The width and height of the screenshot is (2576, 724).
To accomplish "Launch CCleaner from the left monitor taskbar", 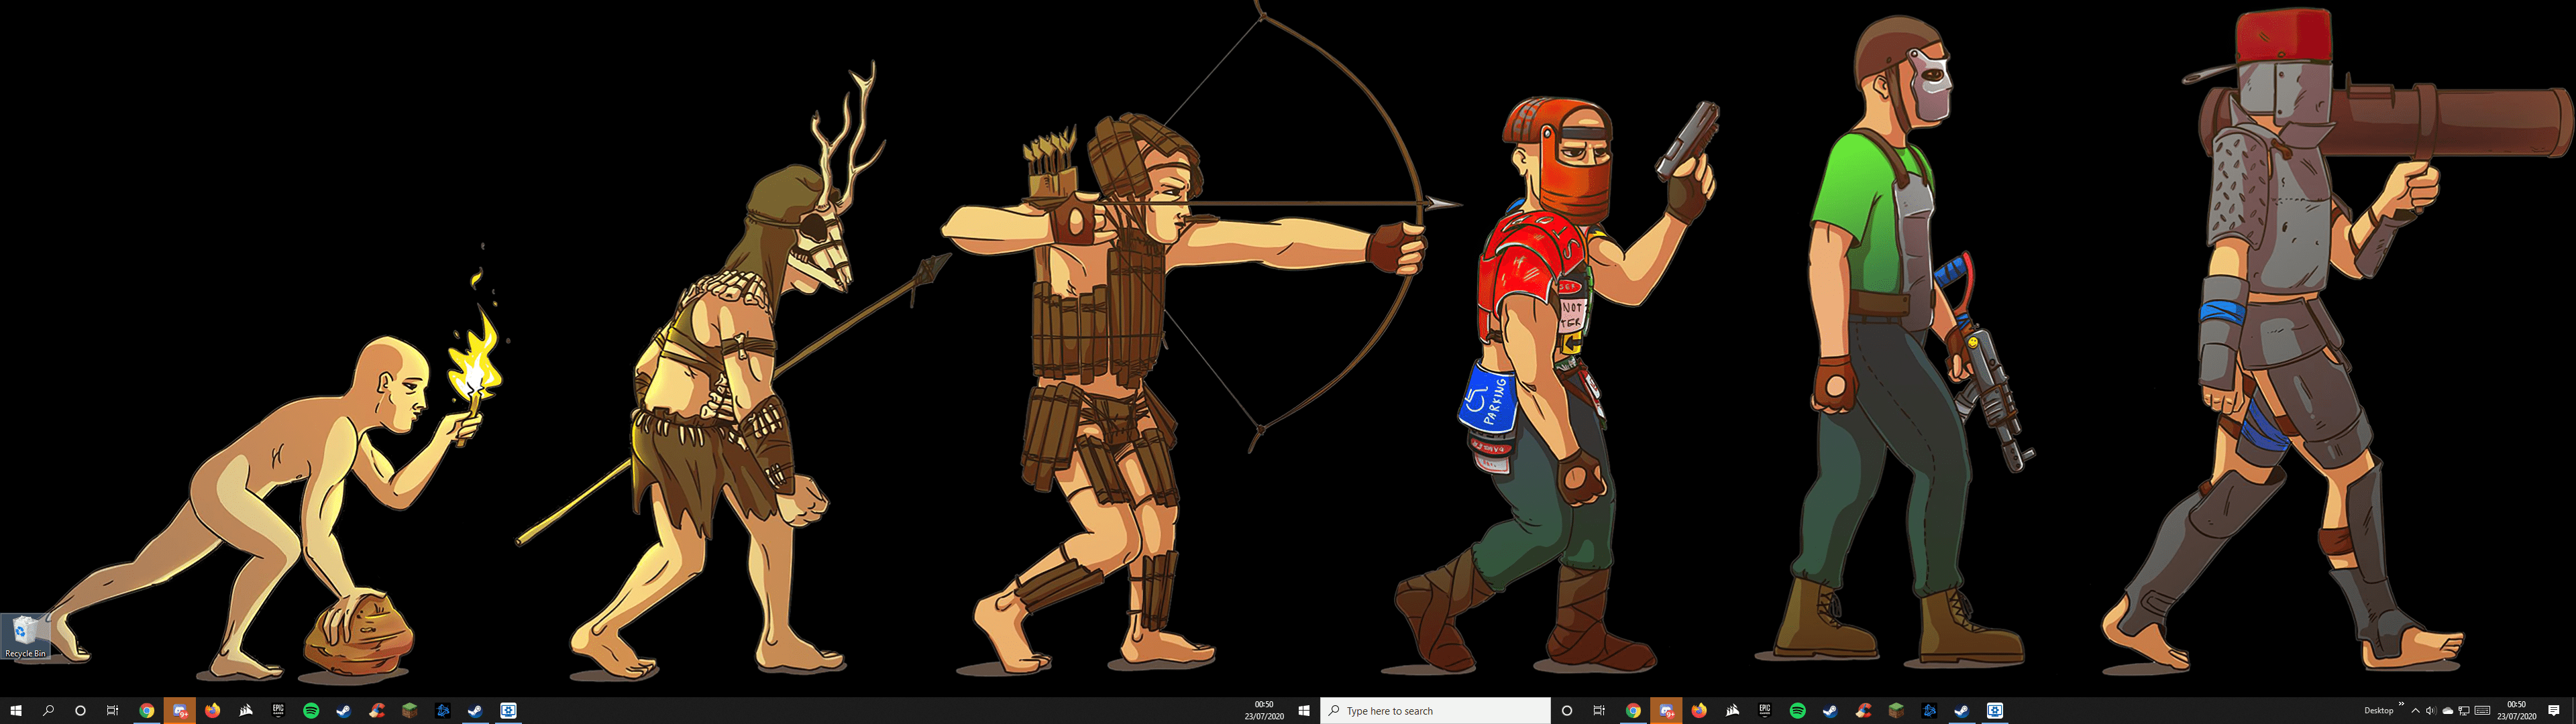I will coord(376,711).
